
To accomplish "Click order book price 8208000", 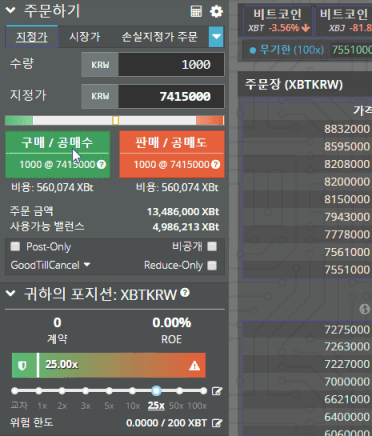I will (347, 164).
